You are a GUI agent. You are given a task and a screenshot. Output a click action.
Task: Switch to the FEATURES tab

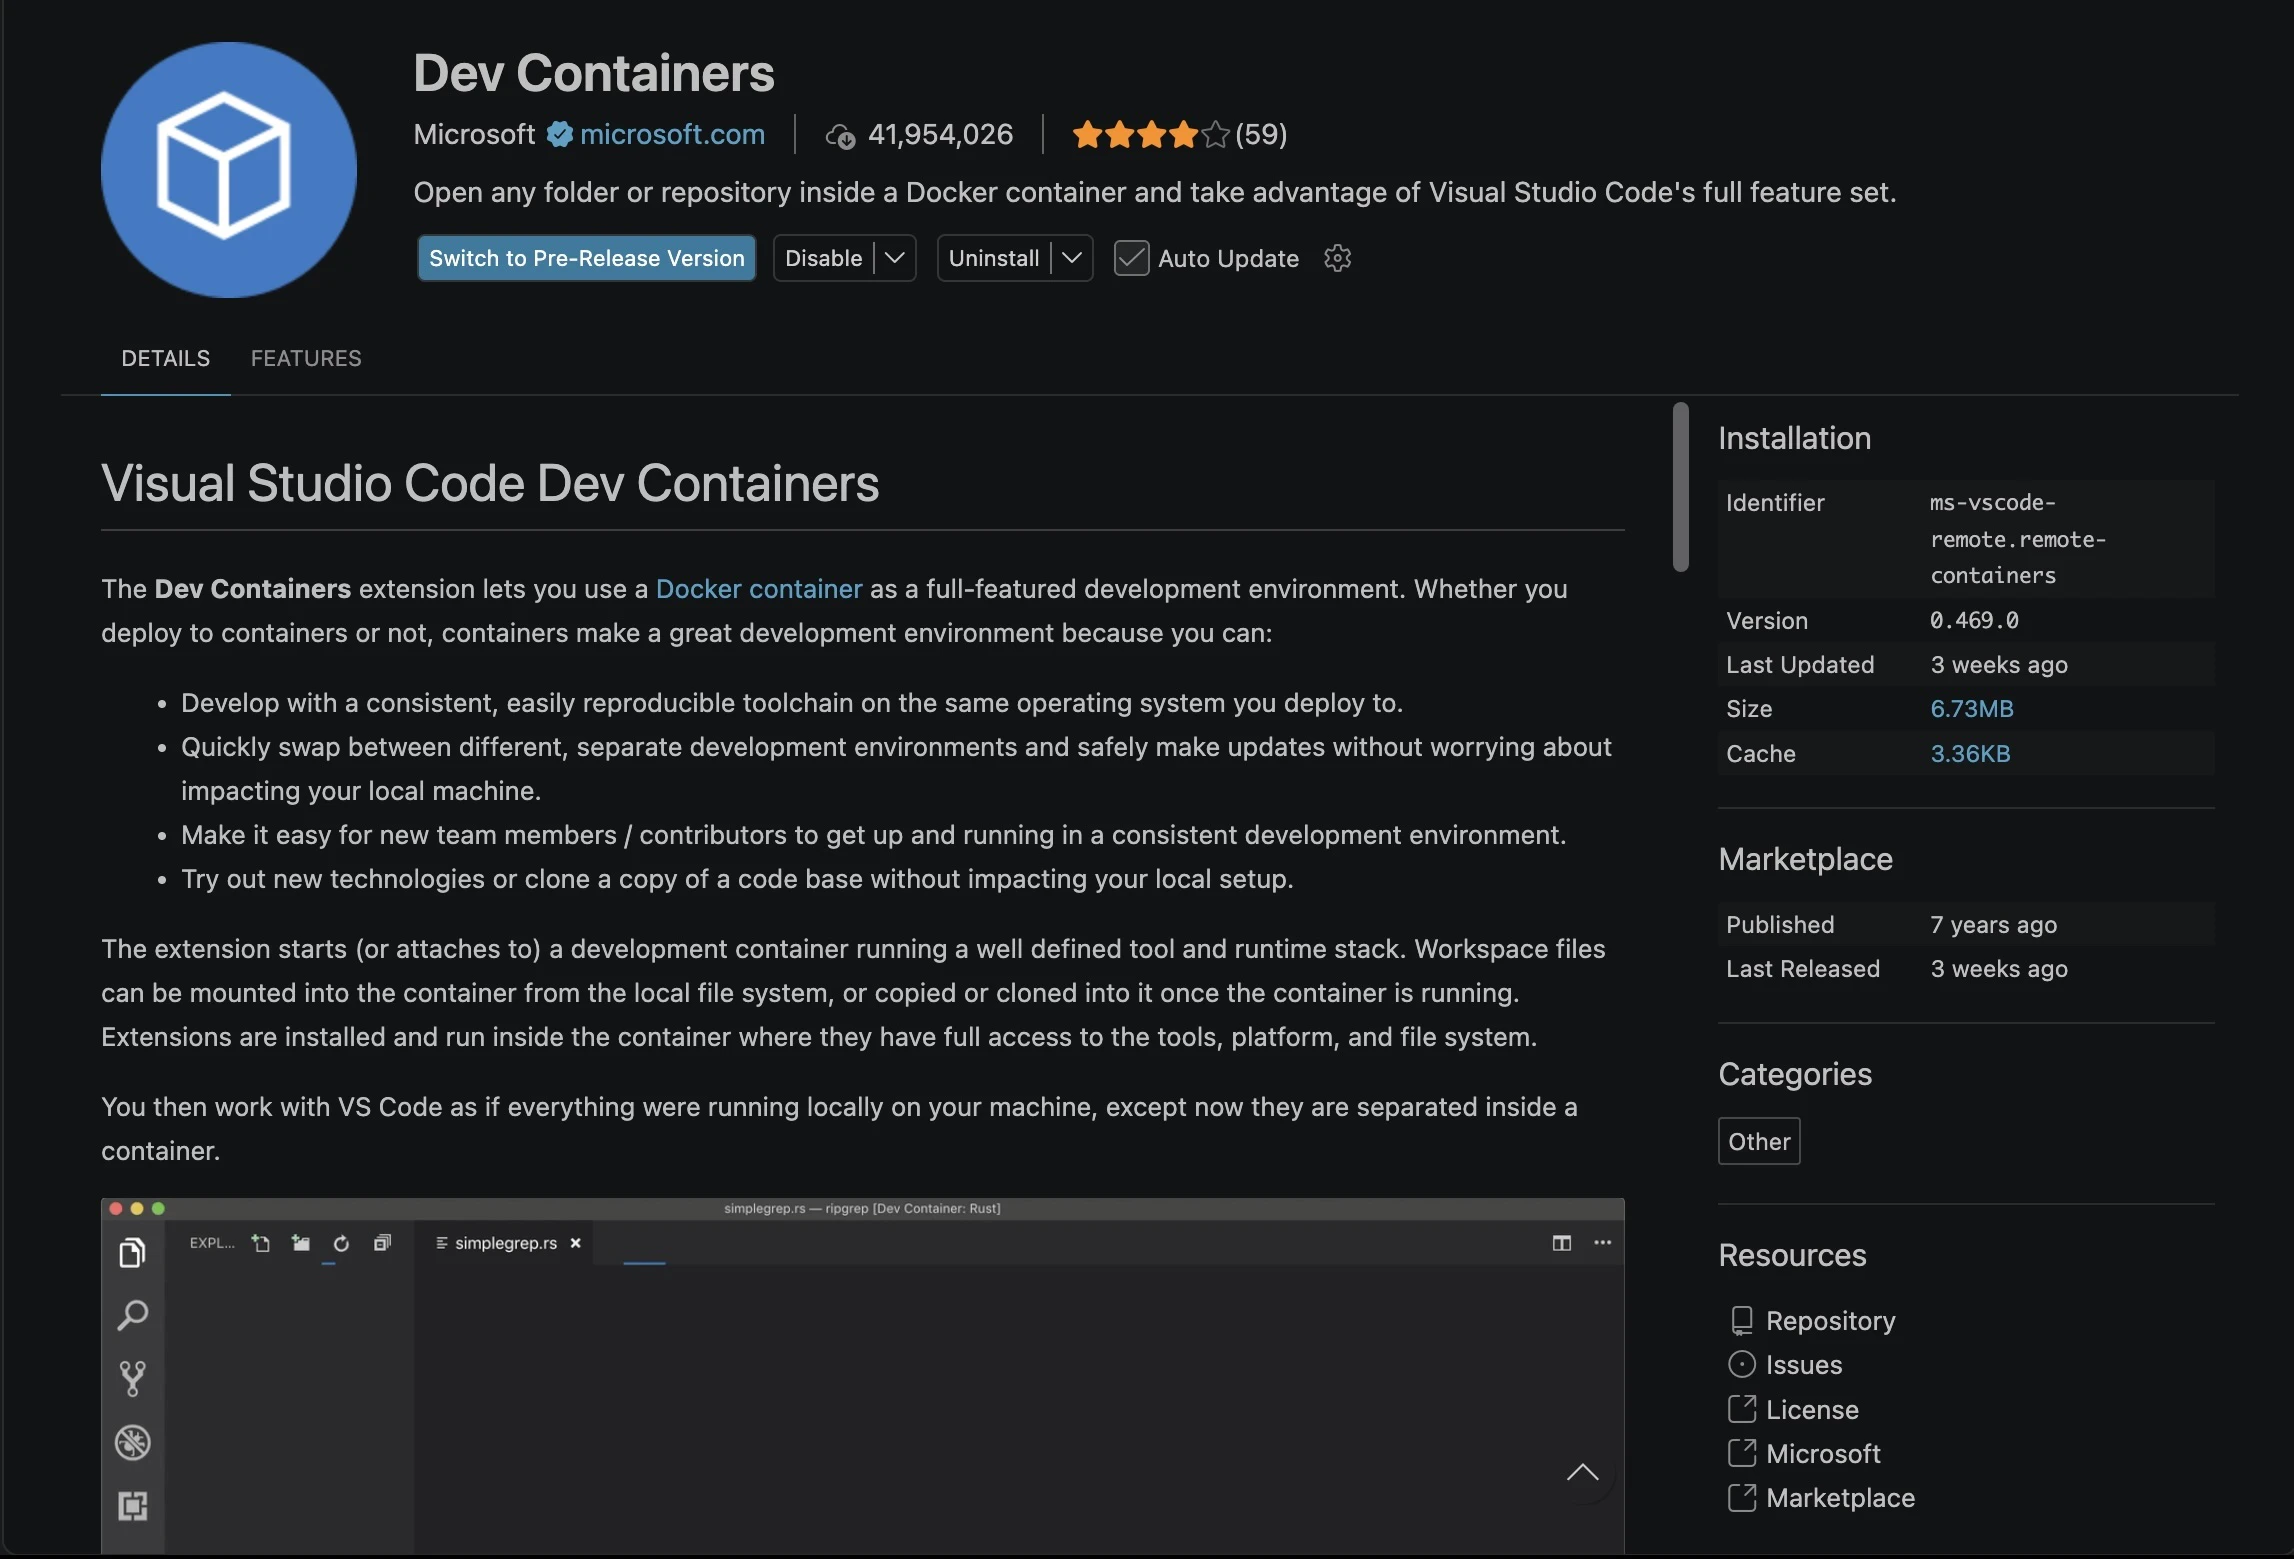point(306,358)
